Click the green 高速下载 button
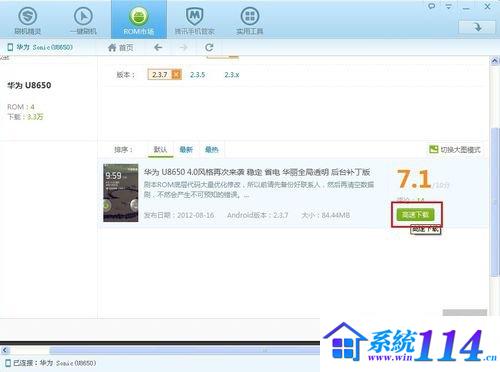This screenshot has height=372, width=500. click(x=416, y=215)
